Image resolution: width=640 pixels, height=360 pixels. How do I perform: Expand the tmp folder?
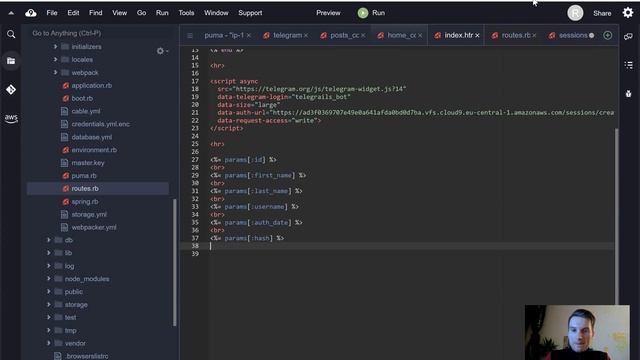pyautogui.click(x=49, y=330)
